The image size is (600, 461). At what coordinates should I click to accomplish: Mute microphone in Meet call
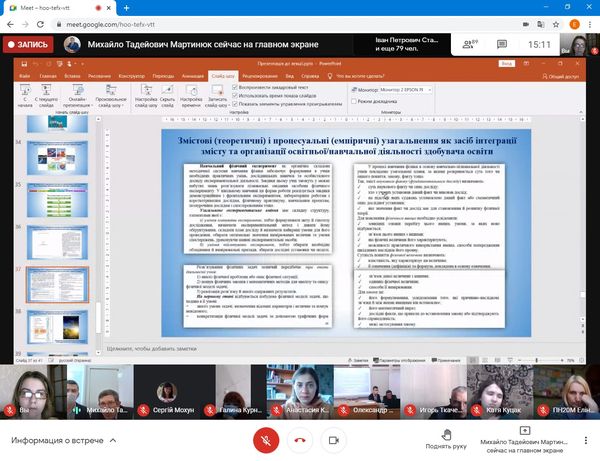click(266, 439)
